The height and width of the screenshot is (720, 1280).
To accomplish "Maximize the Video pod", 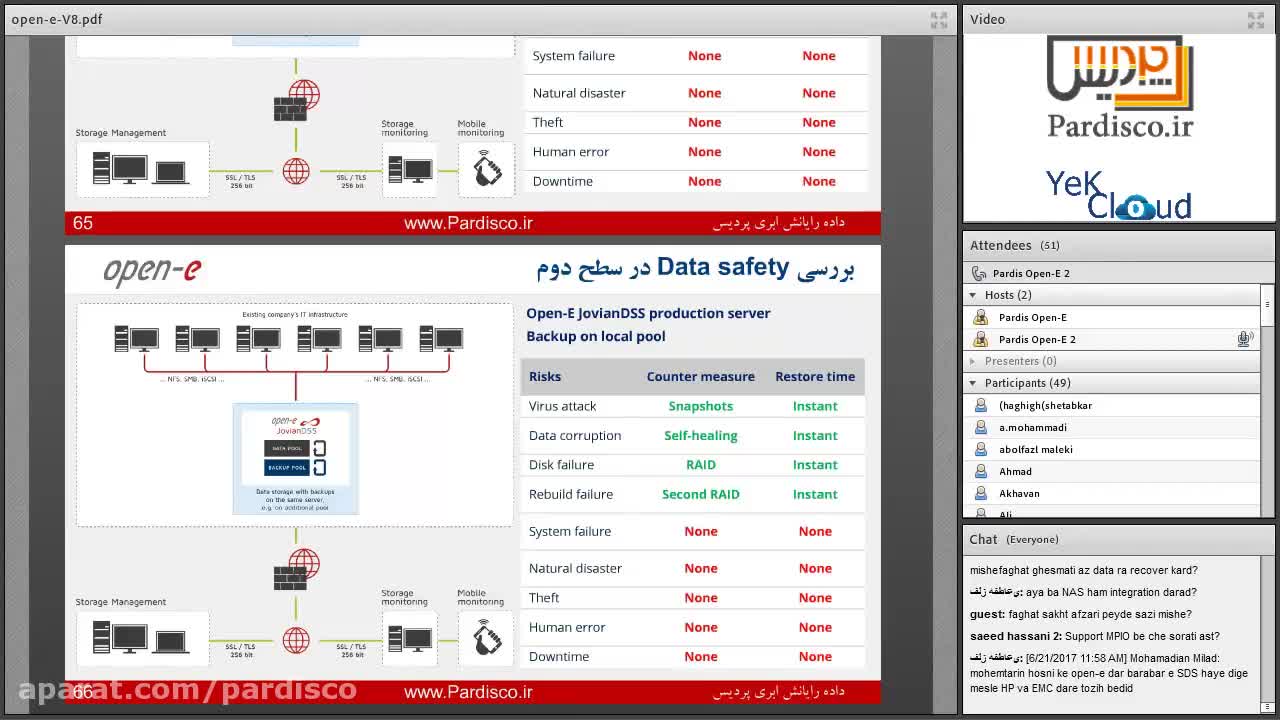I will tap(1255, 19).
